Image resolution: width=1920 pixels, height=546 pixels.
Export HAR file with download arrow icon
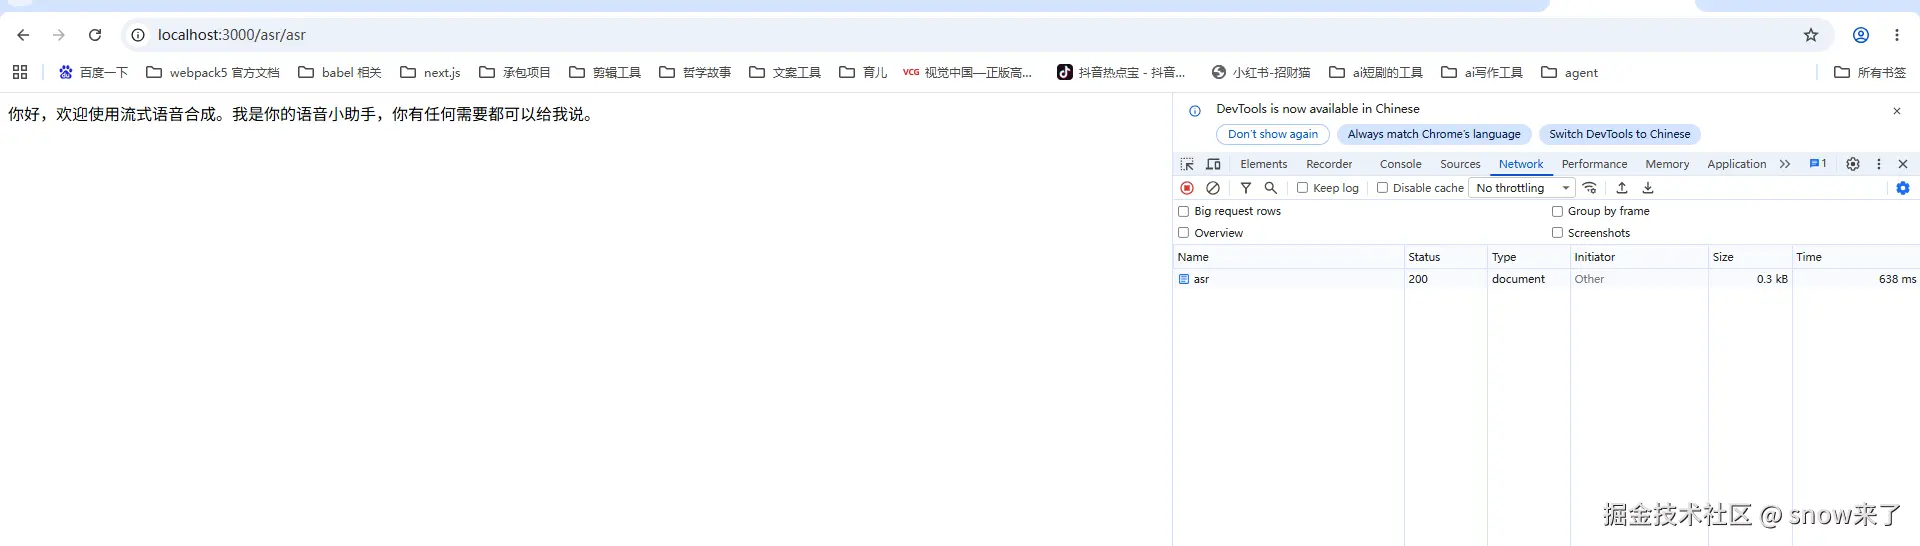click(x=1648, y=188)
